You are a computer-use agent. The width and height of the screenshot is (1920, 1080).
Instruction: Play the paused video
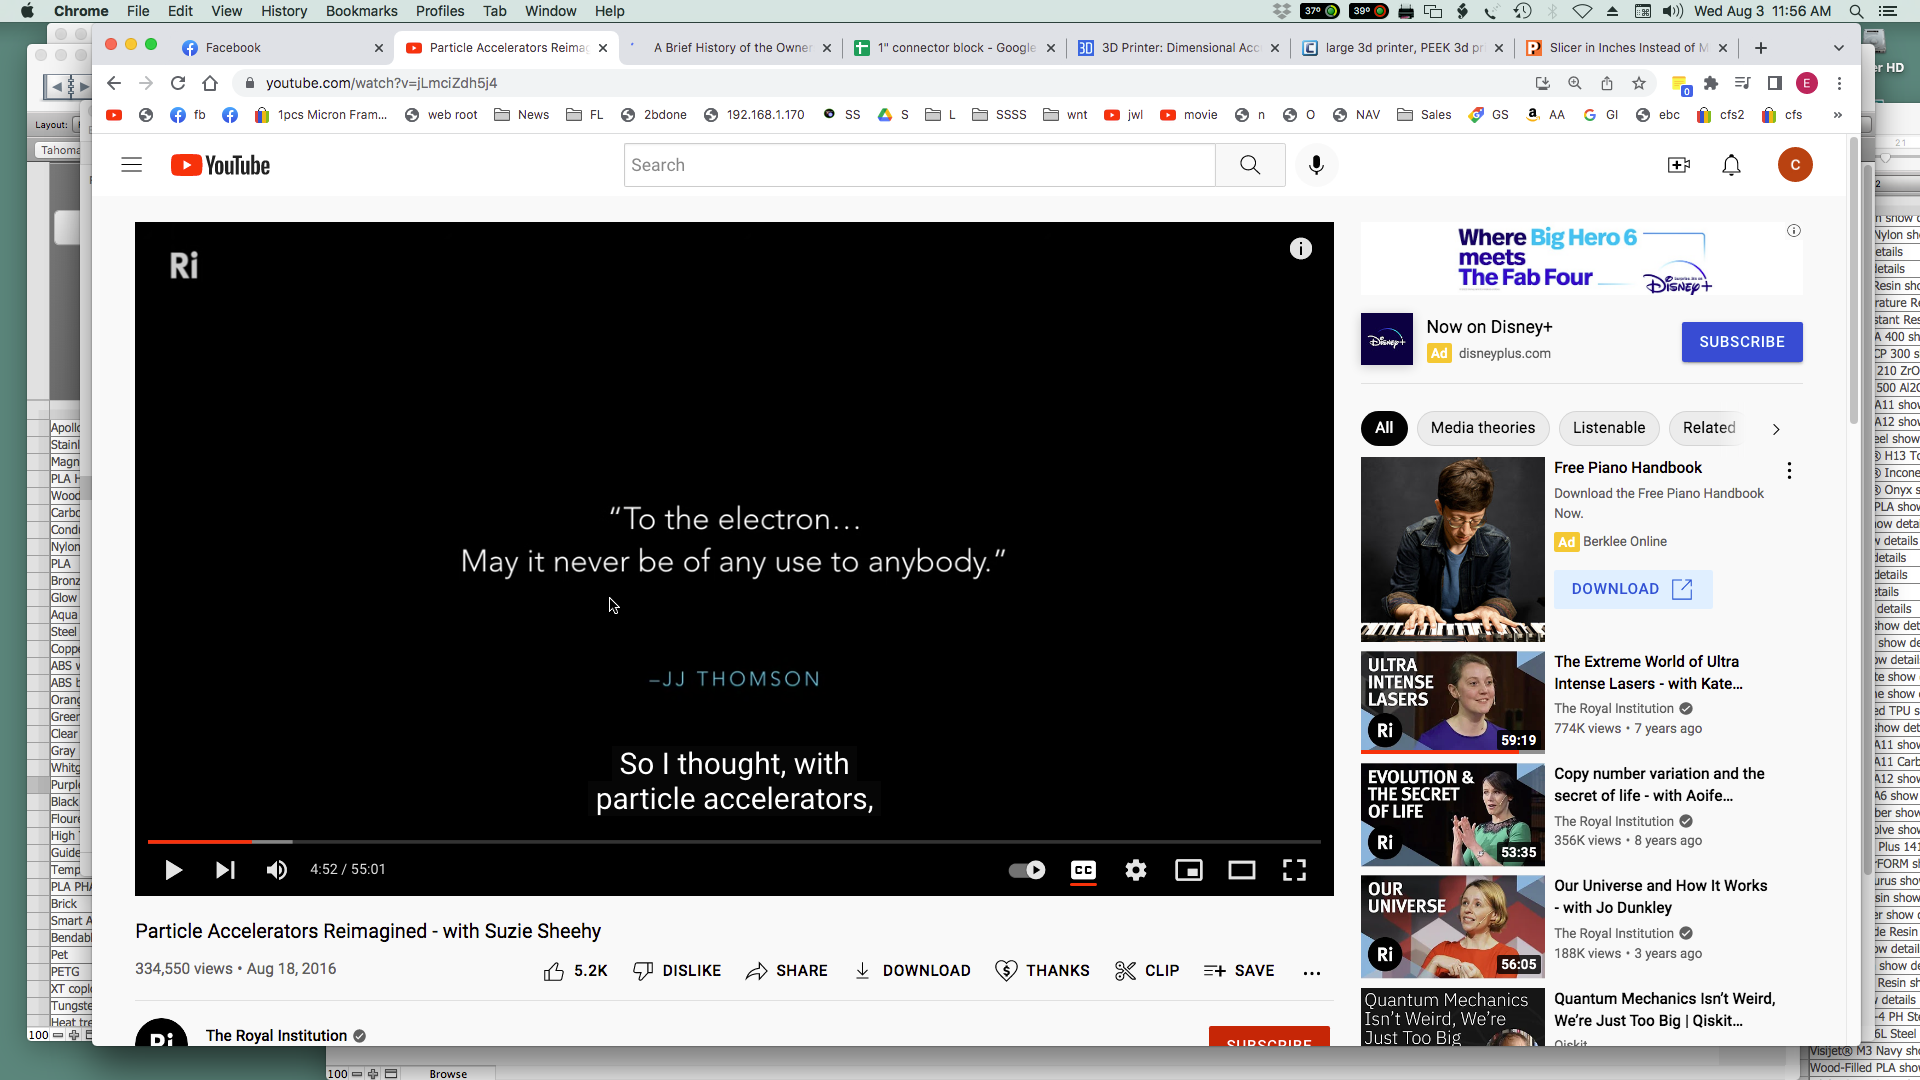point(173,870)
